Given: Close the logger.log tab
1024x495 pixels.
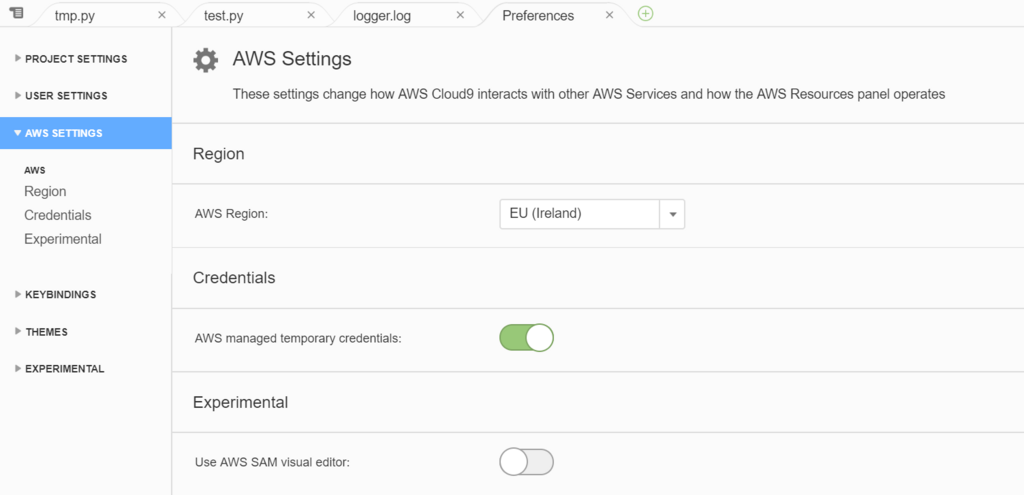Looking at the screenshot, I should click(460, 15).
